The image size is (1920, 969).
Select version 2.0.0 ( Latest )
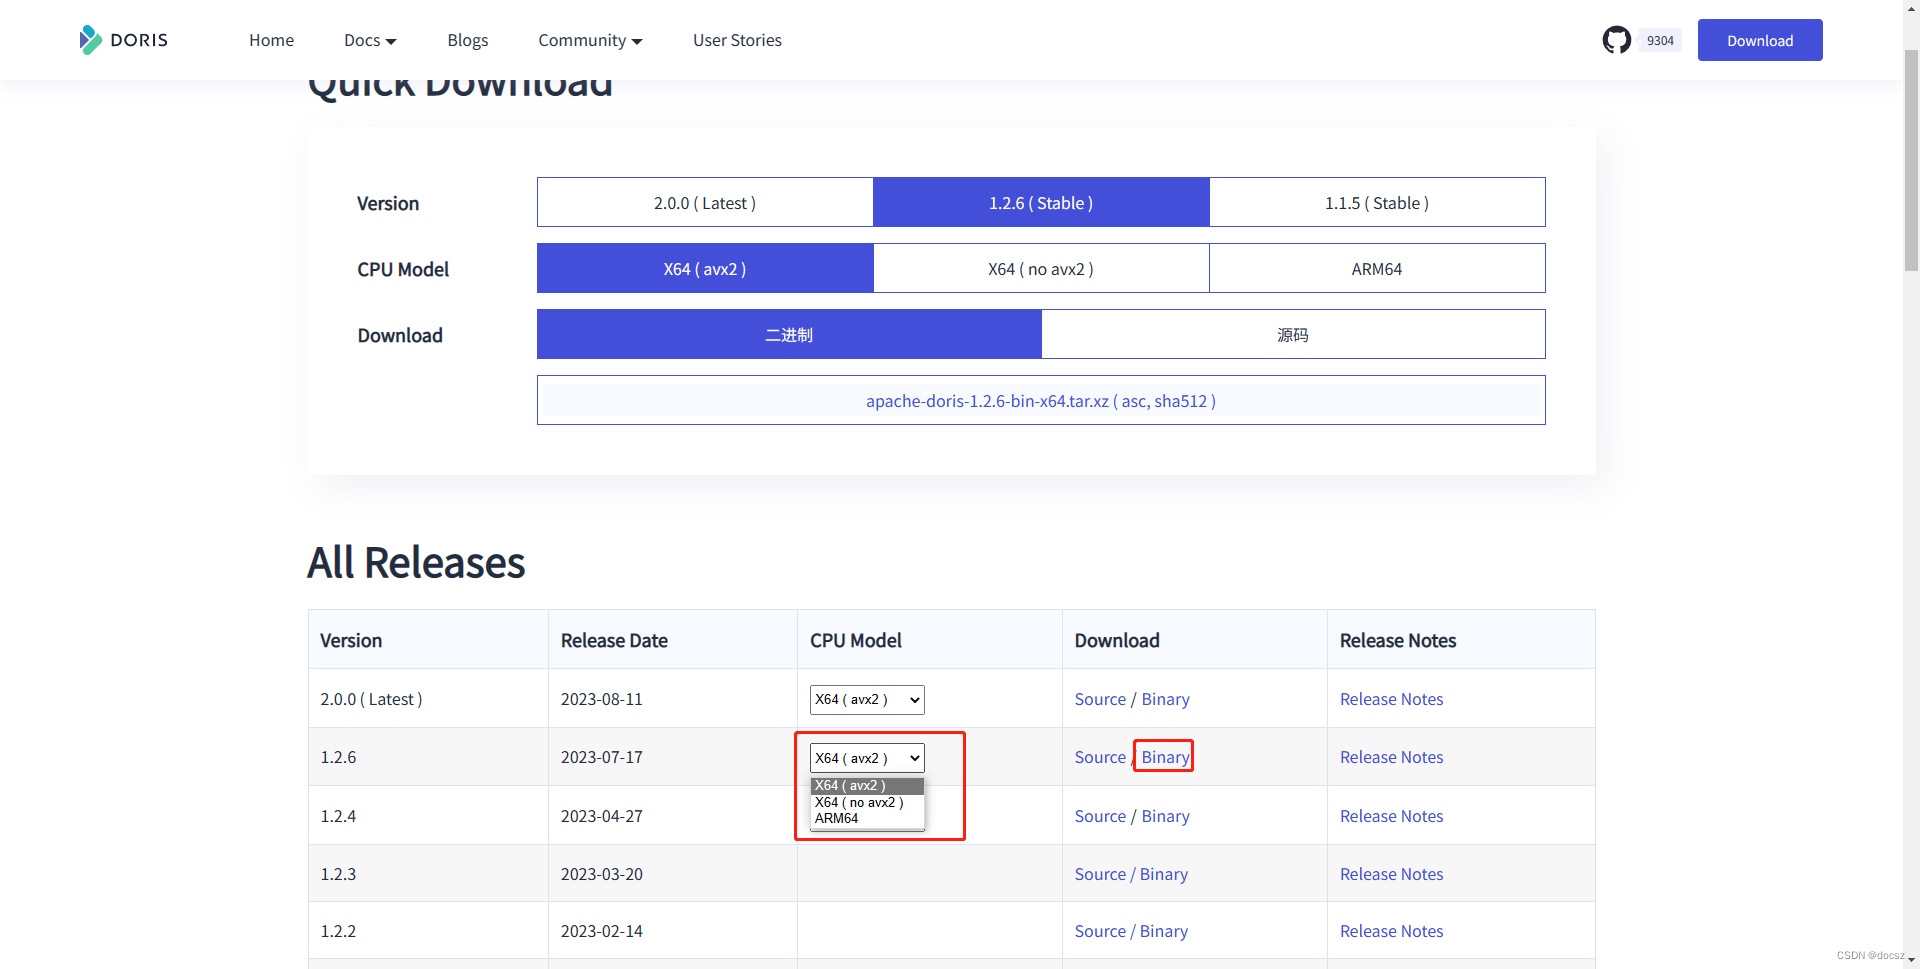pos(705,203)
